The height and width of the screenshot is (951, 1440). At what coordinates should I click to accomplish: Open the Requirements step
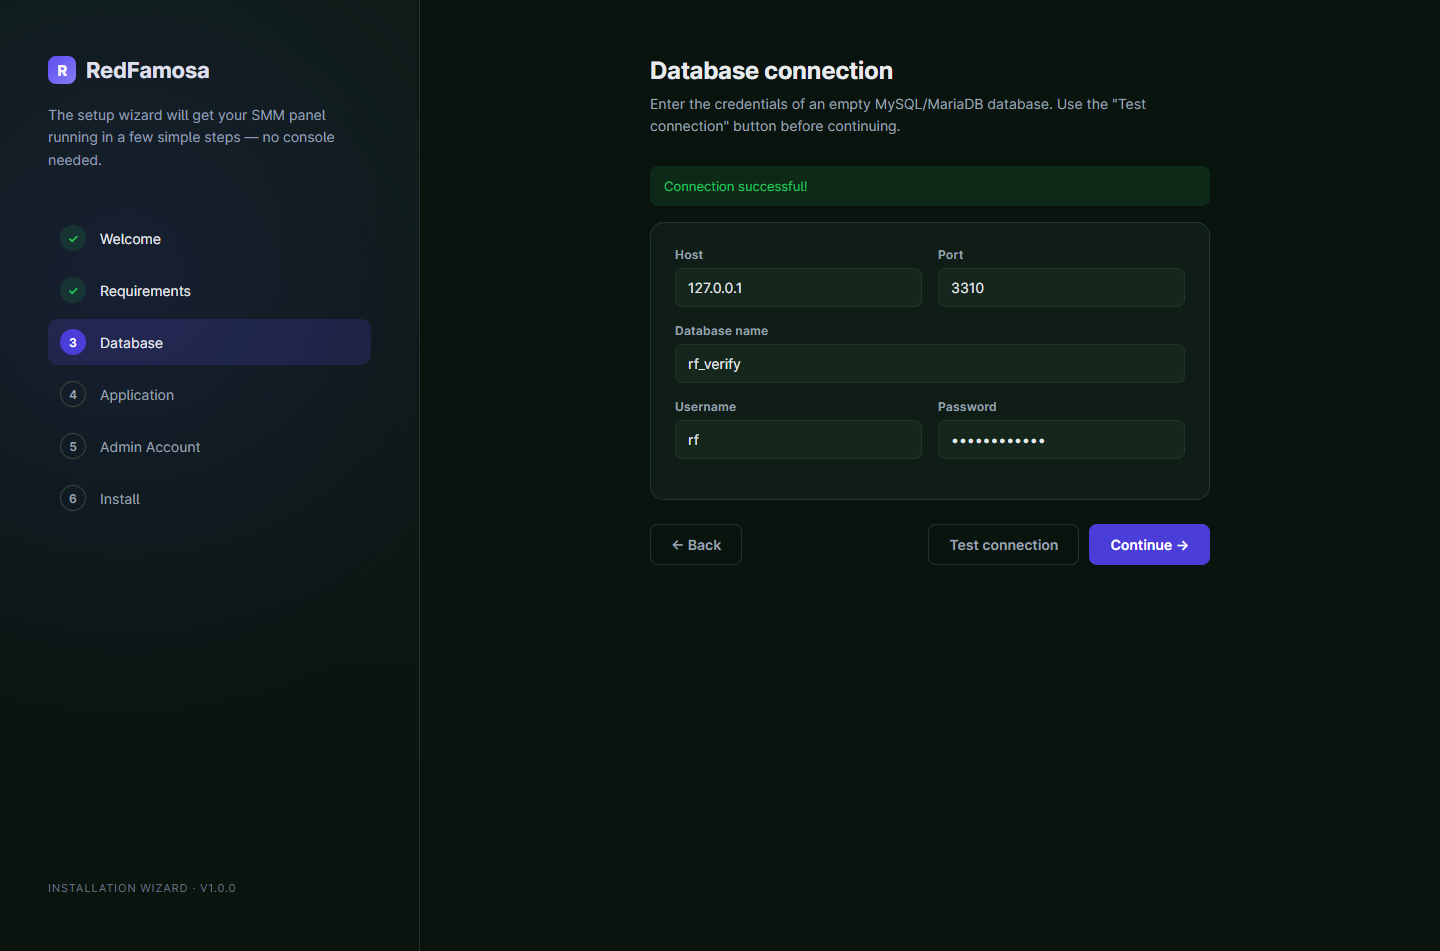tap(209, 290)
